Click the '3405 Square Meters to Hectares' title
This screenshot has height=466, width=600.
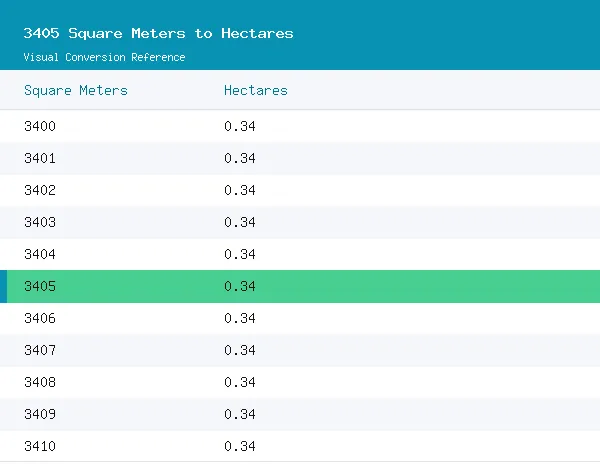(158, 33)
